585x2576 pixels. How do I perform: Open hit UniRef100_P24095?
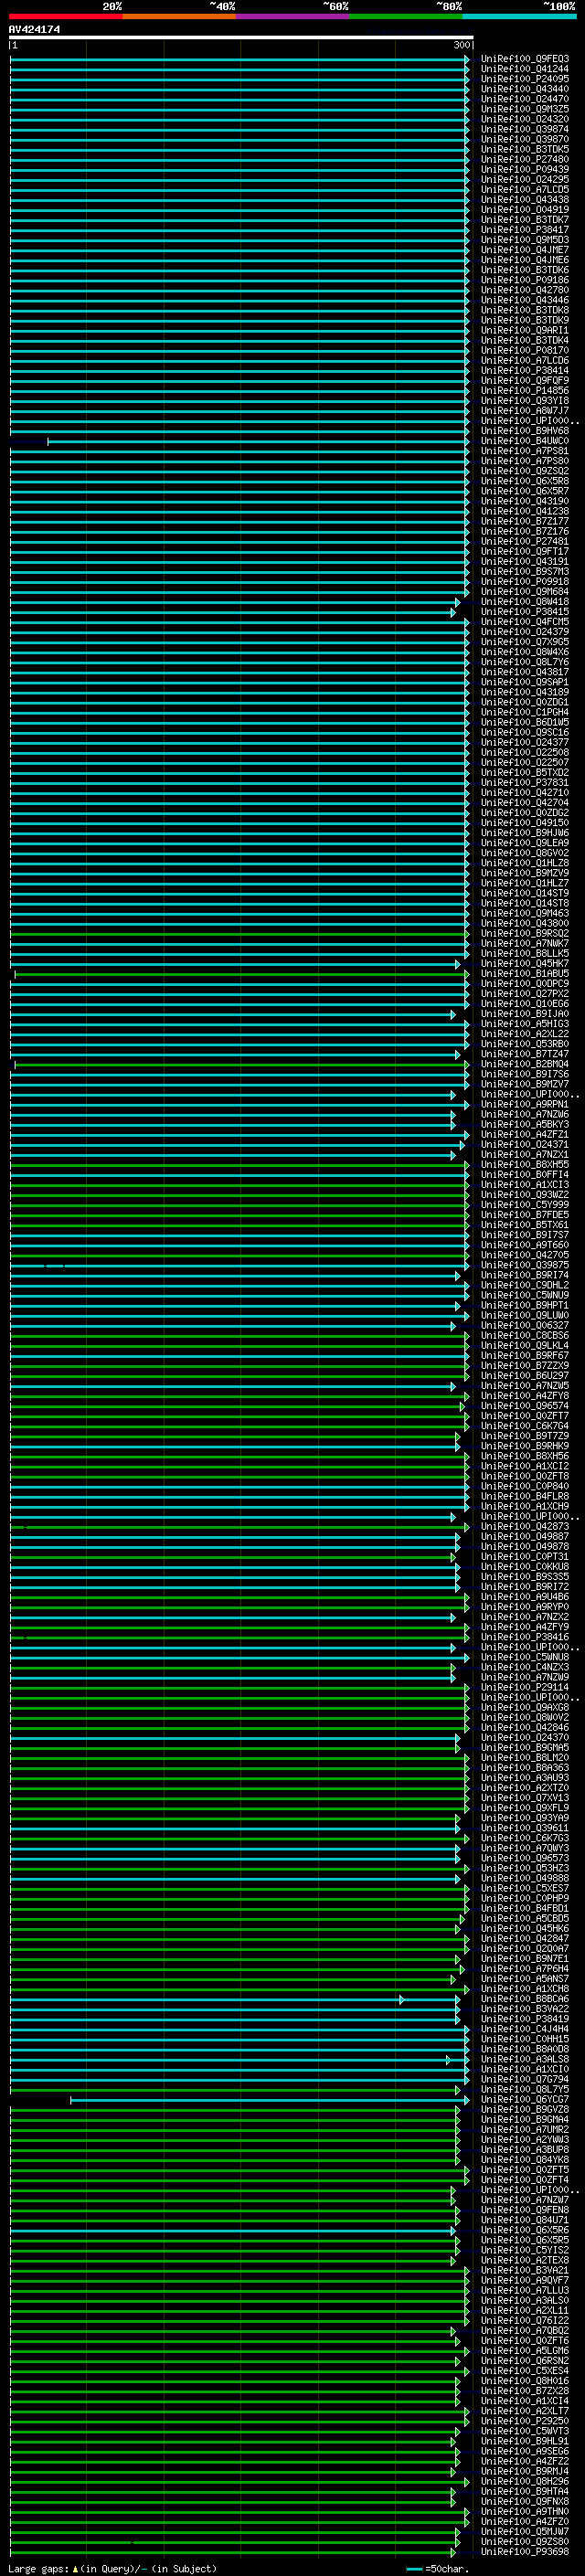click(525, 79)
